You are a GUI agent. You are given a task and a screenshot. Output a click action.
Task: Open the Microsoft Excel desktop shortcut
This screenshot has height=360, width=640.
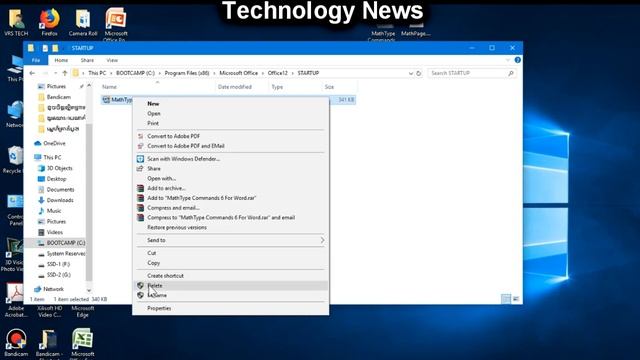click(82, 343)
